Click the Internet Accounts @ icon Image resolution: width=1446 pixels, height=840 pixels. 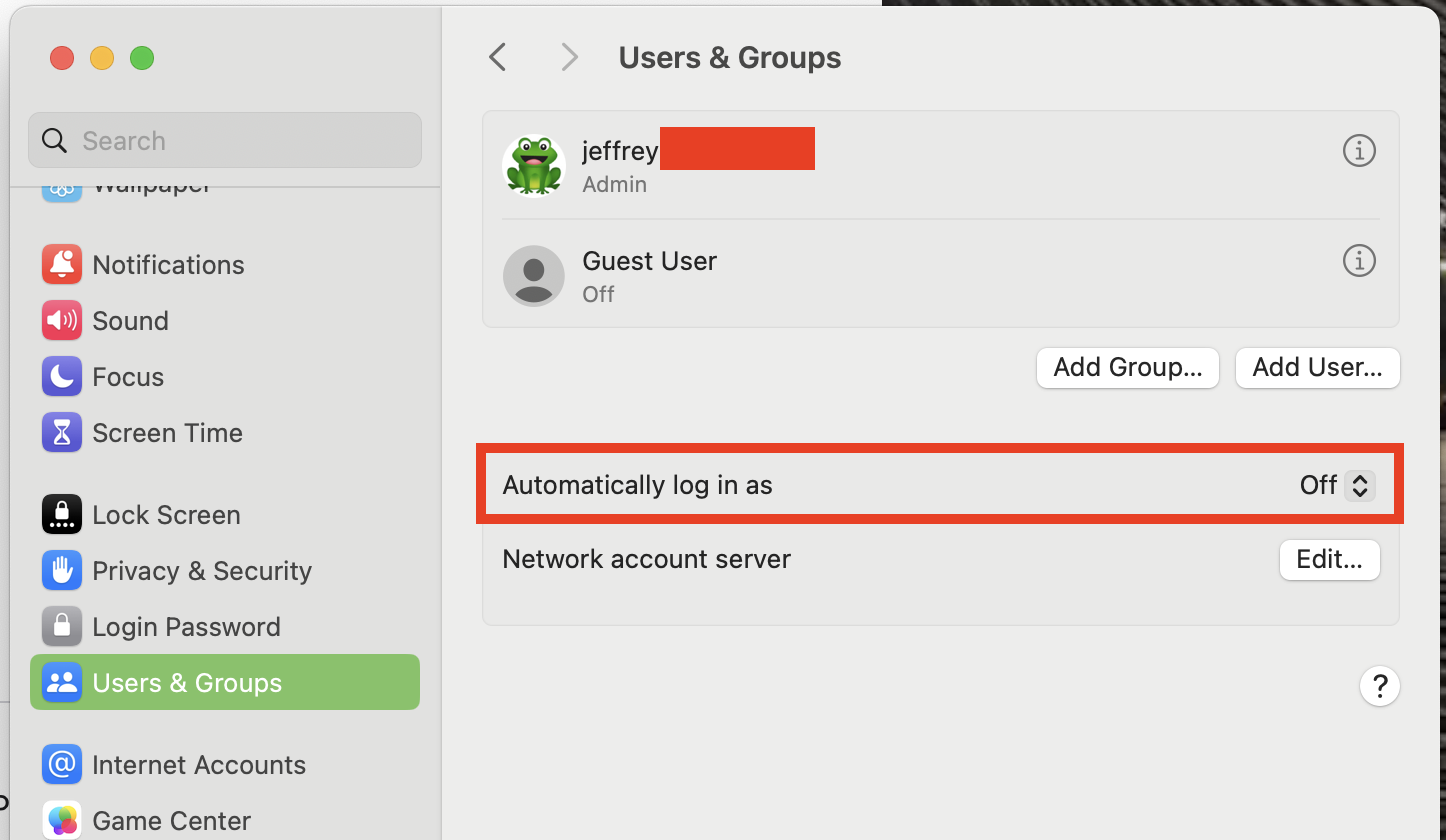[62, 764]
